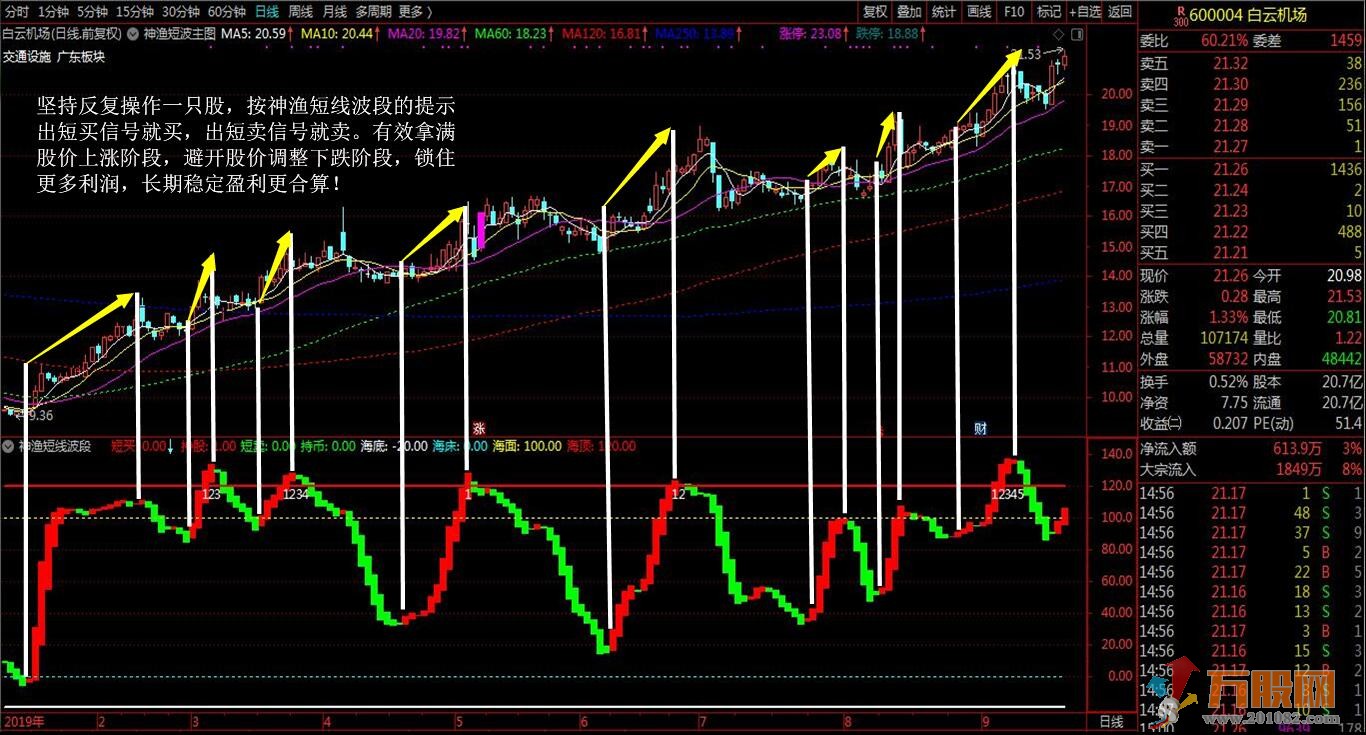The height and width of the screenshot is (735, 1366).
Task: Open the 多周期 multi-period view
Action: click(373, 11)
